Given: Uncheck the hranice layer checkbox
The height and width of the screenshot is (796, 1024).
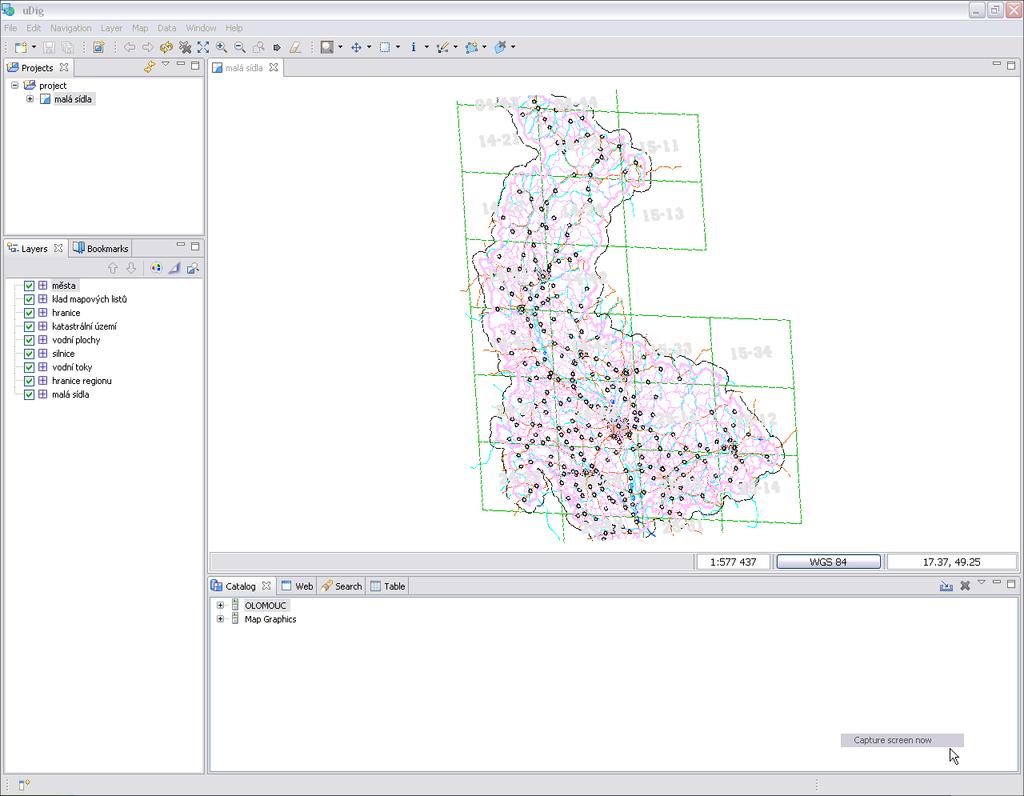Looking at the screenshot, I should (29, 313).
